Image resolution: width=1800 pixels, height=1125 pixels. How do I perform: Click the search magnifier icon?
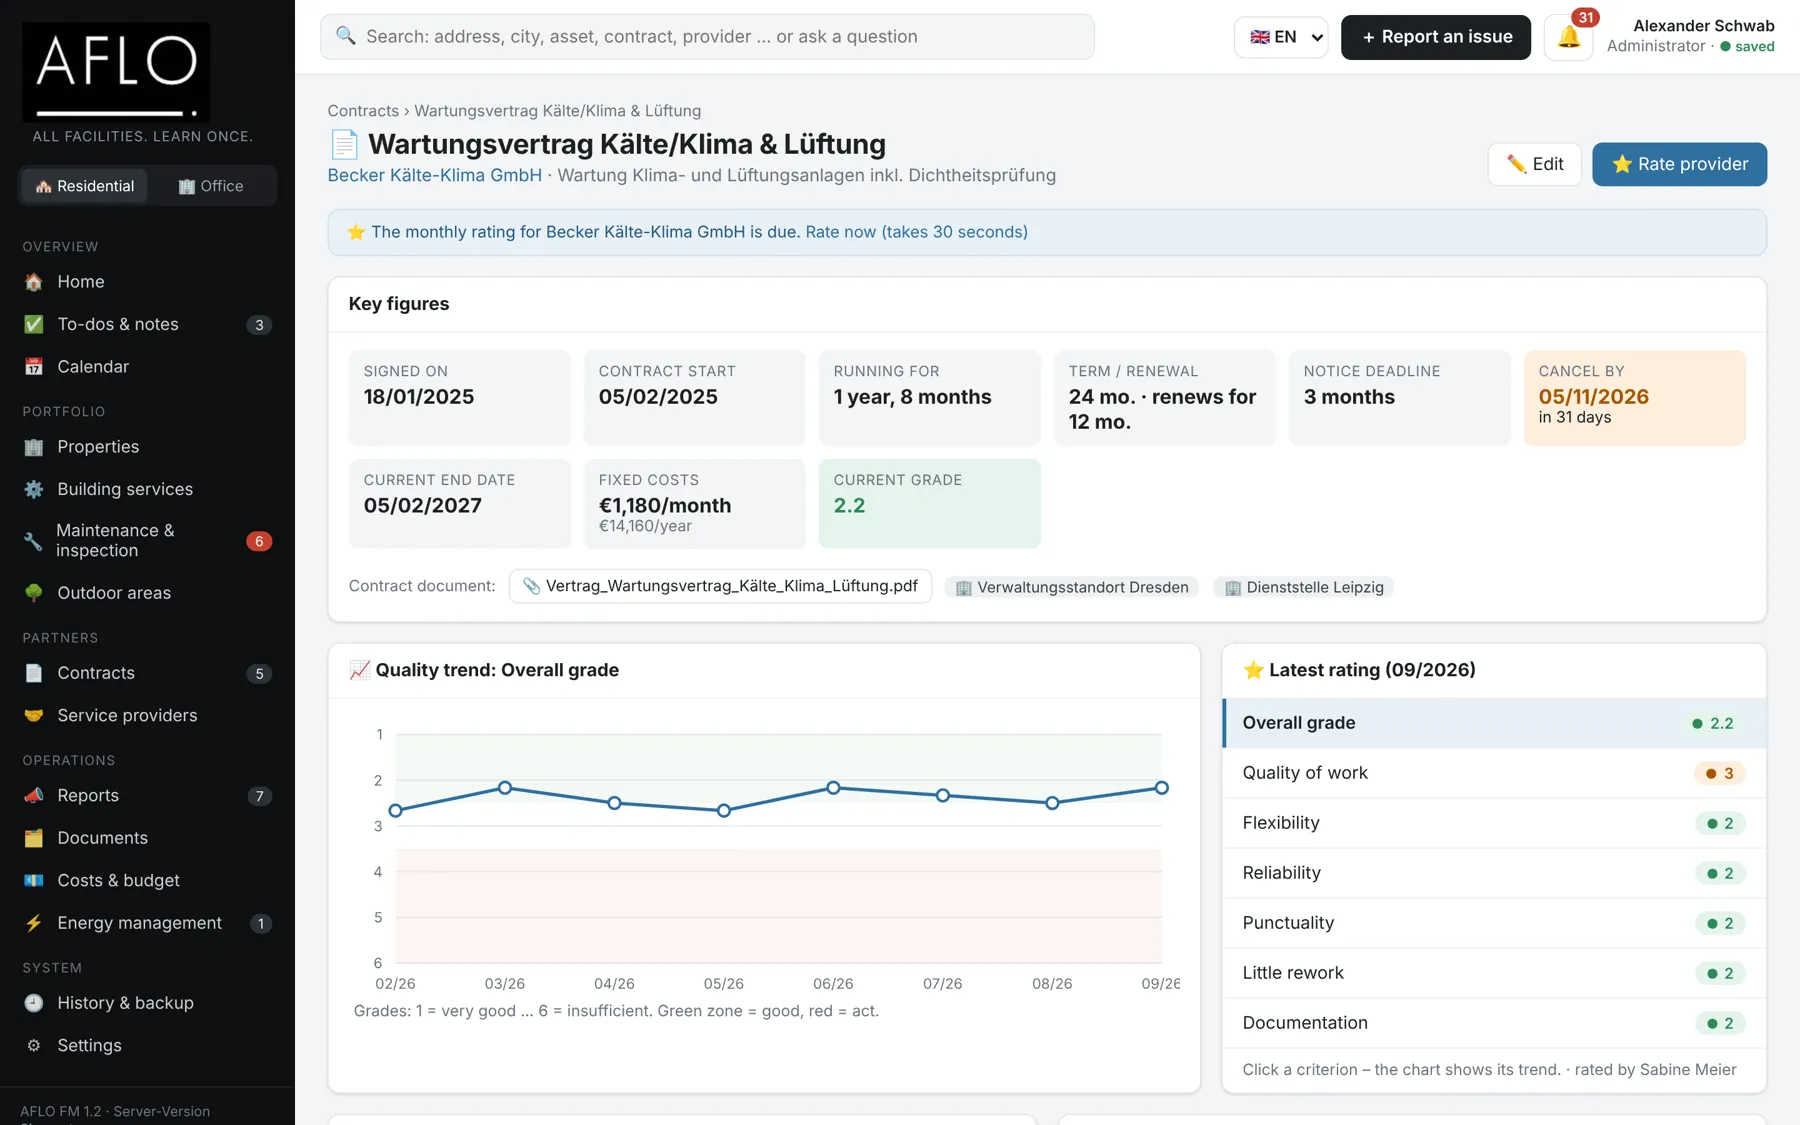point(346,36)
